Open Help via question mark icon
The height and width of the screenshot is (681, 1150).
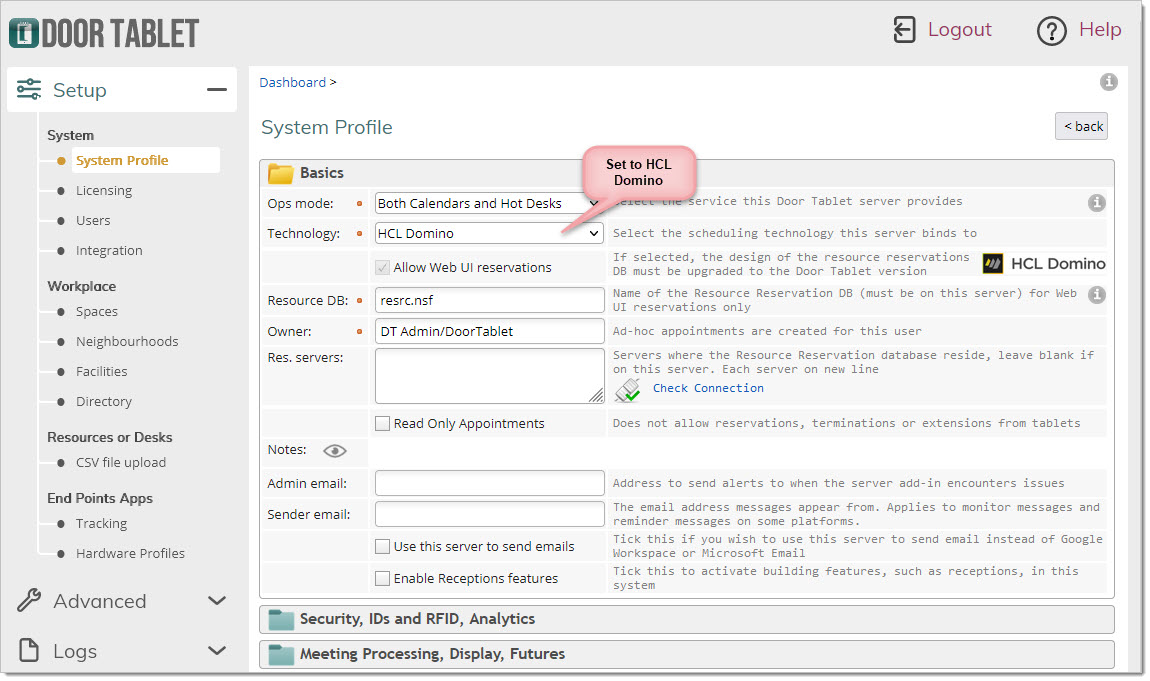(x=1052, y=31)
